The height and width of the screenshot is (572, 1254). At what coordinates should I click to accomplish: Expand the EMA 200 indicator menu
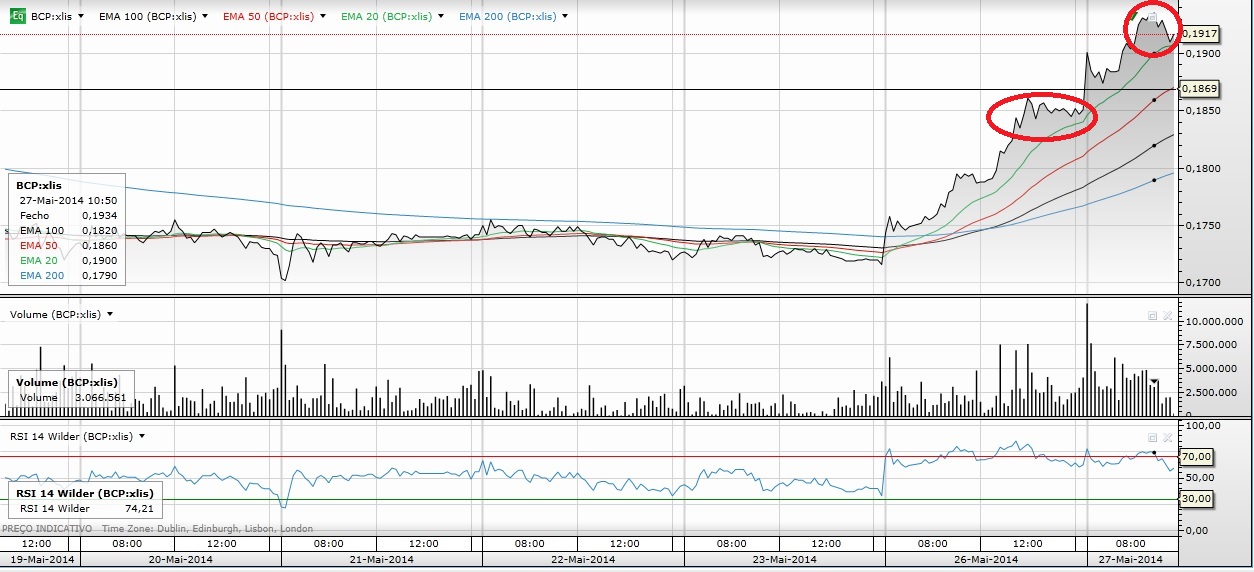coord(565,17)
